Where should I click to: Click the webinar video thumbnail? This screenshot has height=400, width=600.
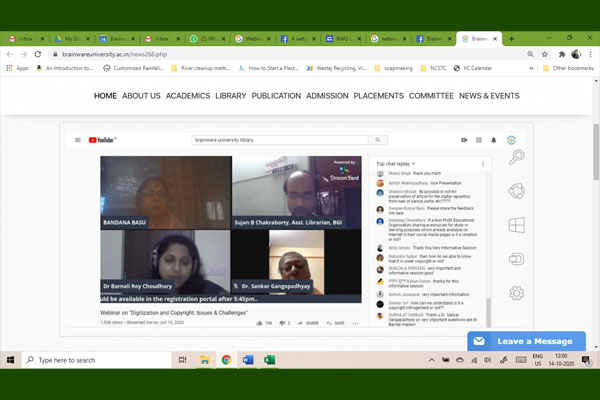[x=231, y=229]
